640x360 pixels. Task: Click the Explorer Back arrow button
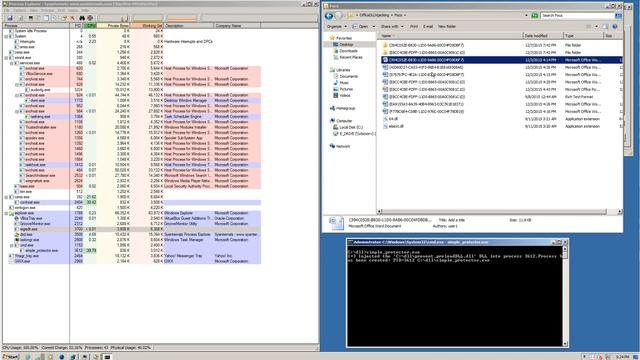(329, 16)
